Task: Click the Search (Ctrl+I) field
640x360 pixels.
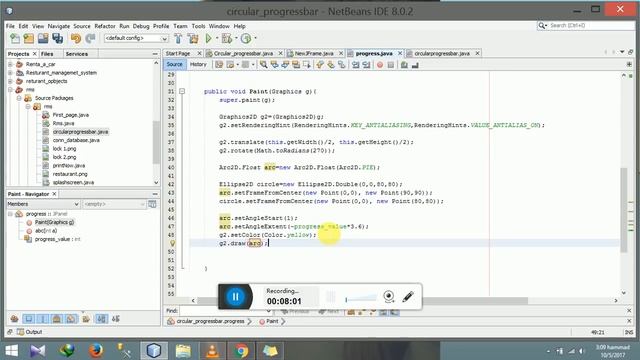Action: click(586, 26)
